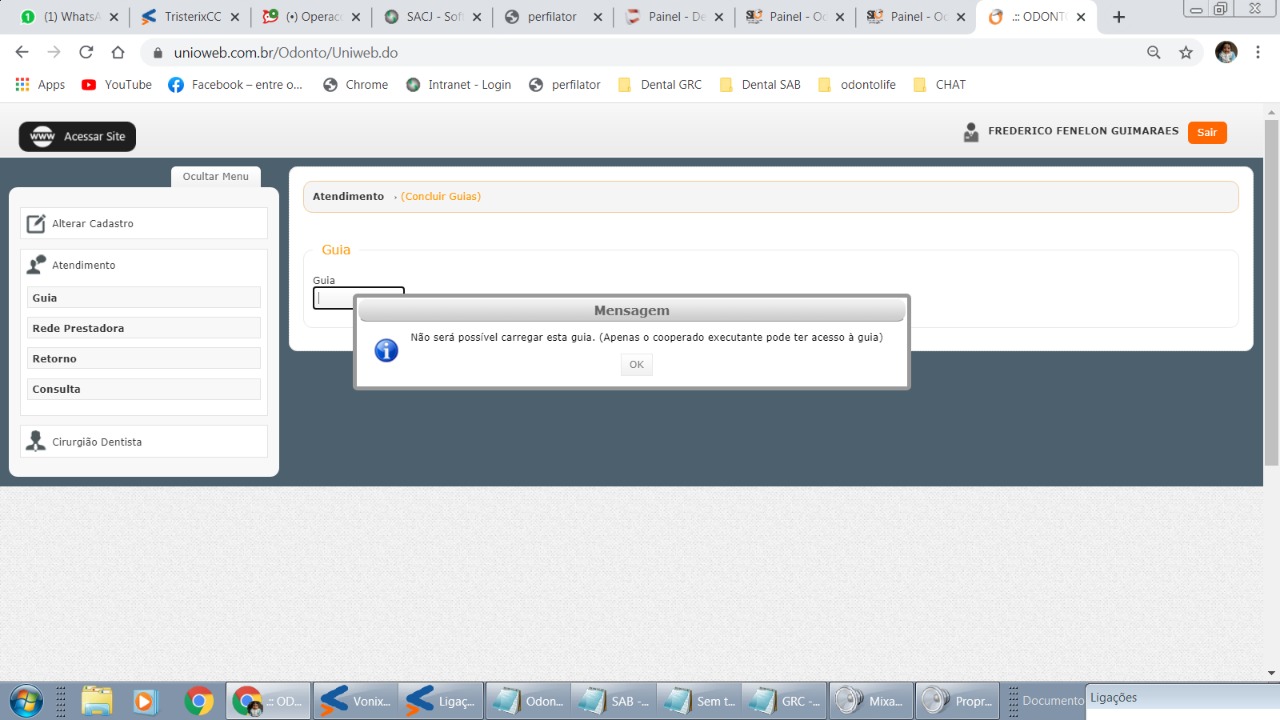Screen dimensions: 1280x720
Task: Click OK in the Mensagem dialog
Action: tap(636, 365)
